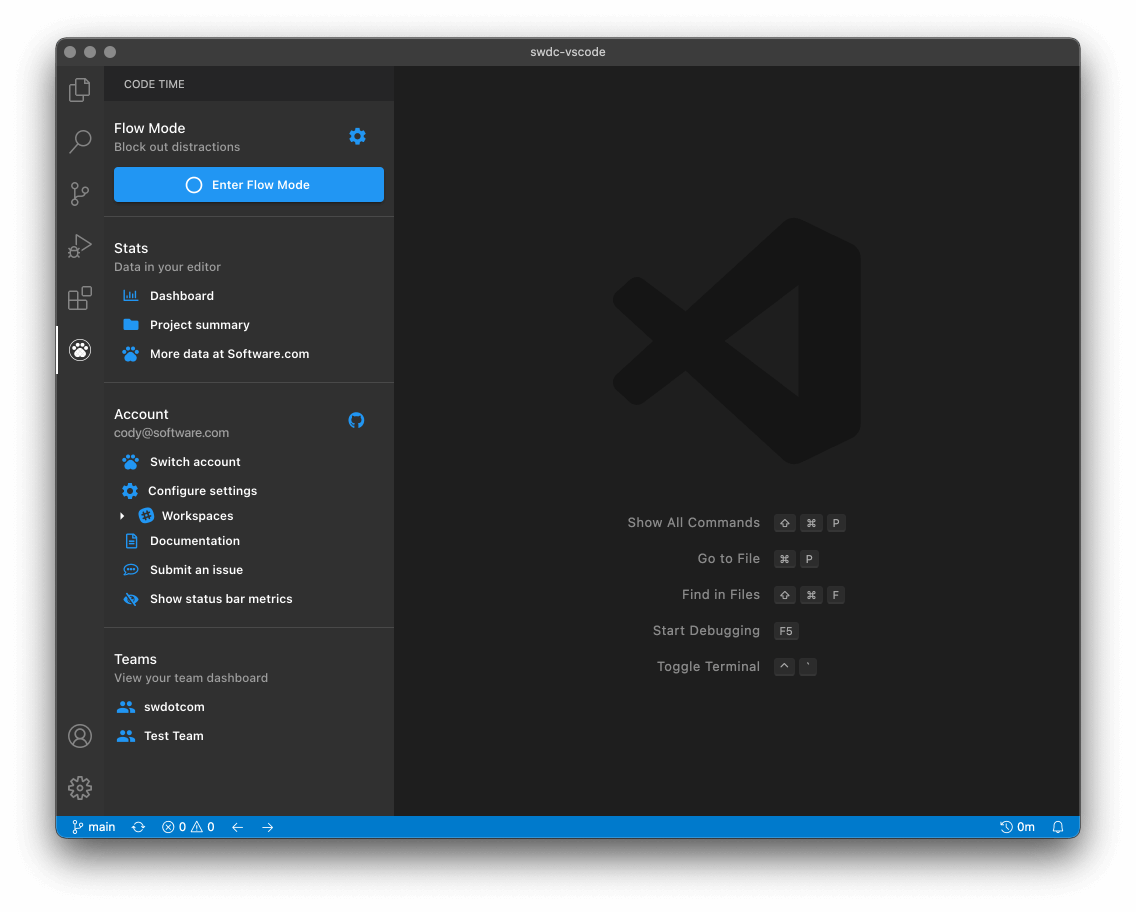Open the notifications bell in status bar
This screenshot has width=1136, height=912.
coord(1058,827)
